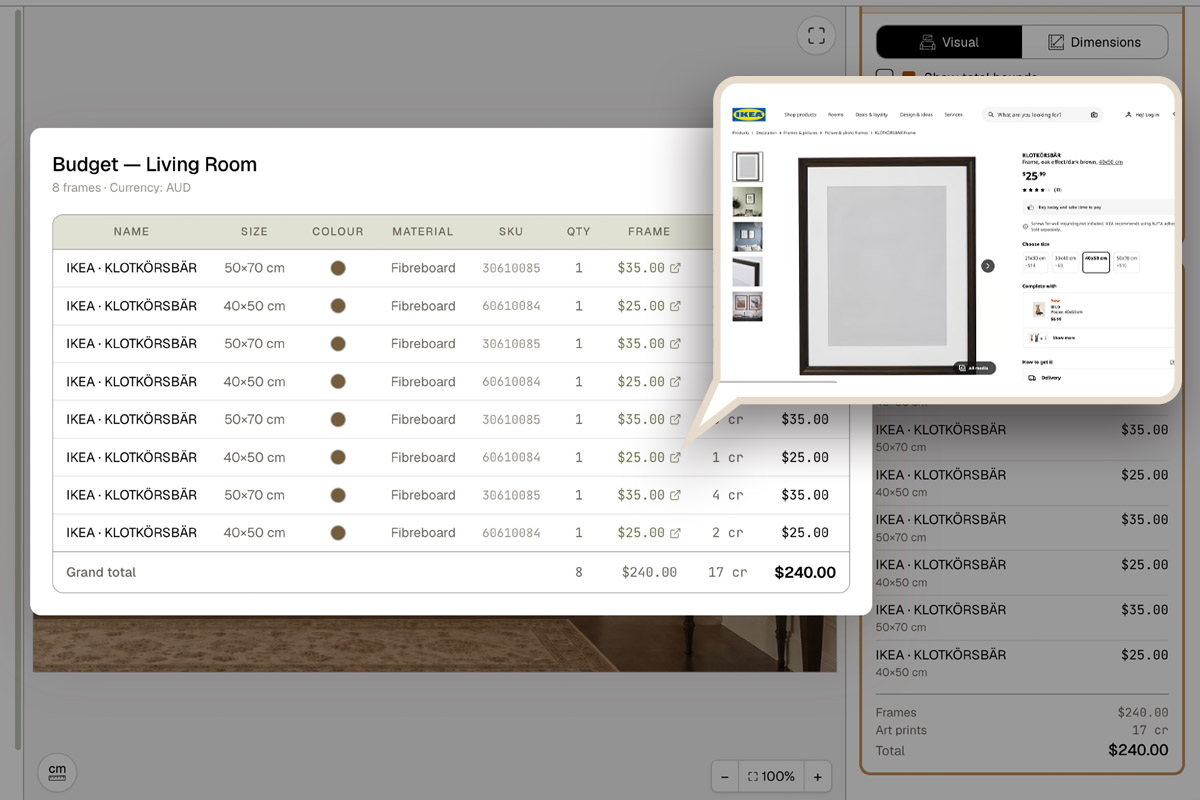Click the QTY column header
The height and width of the screenshot is (800, 1200).
coord(578,231)
